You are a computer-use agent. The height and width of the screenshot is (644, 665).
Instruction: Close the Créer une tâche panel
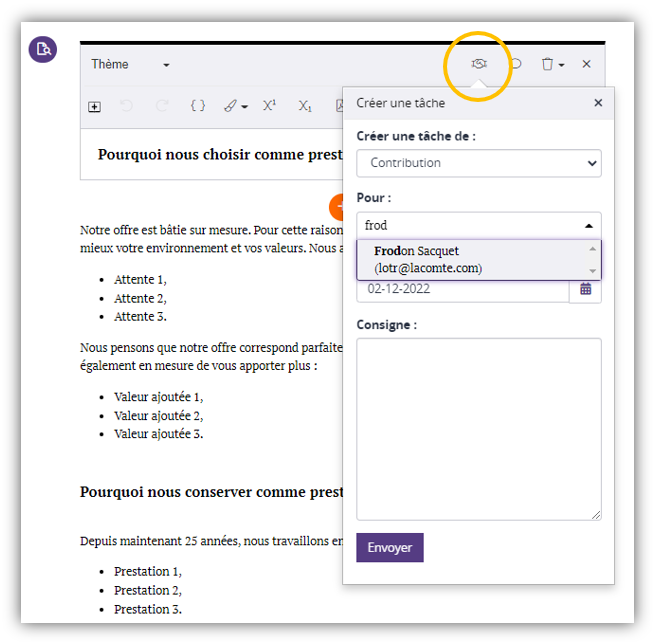[x=598, y=103]
